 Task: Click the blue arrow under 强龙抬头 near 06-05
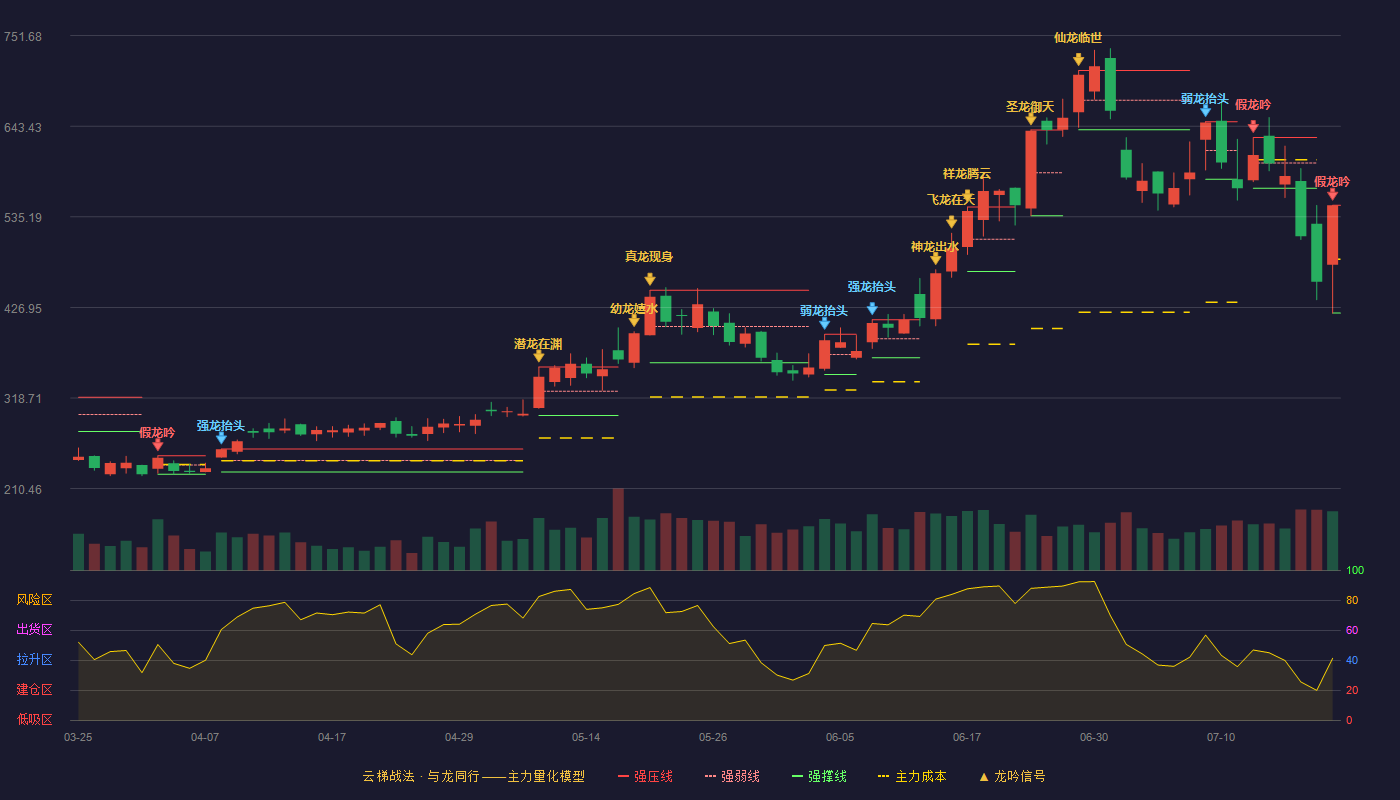(x=872, y=309)
